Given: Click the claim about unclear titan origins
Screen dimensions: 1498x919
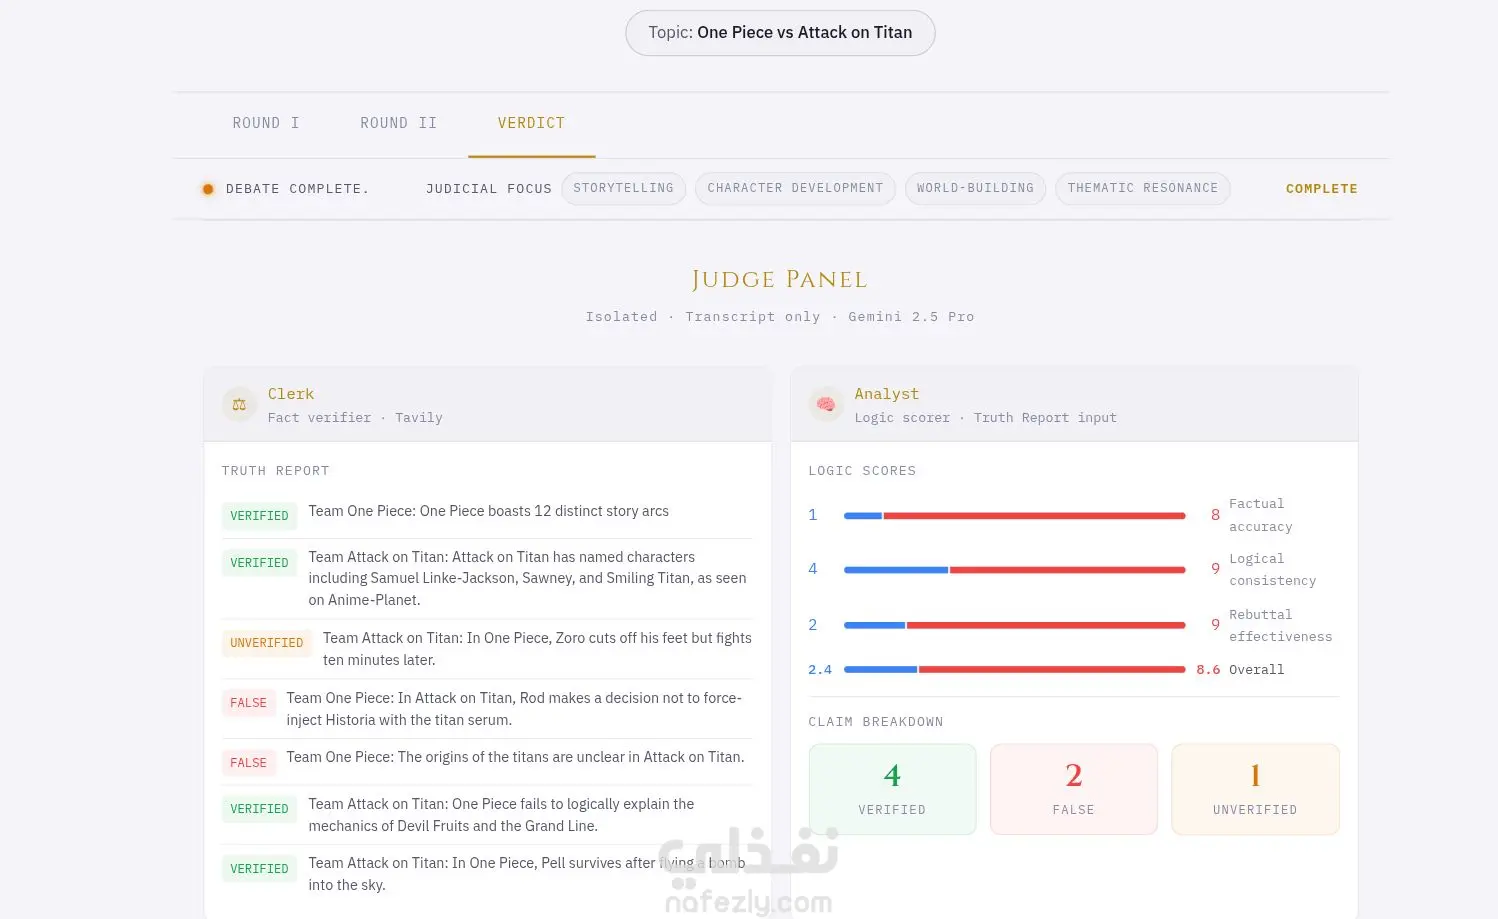Looking at the screenshot, I should click(x=516, y=757).
